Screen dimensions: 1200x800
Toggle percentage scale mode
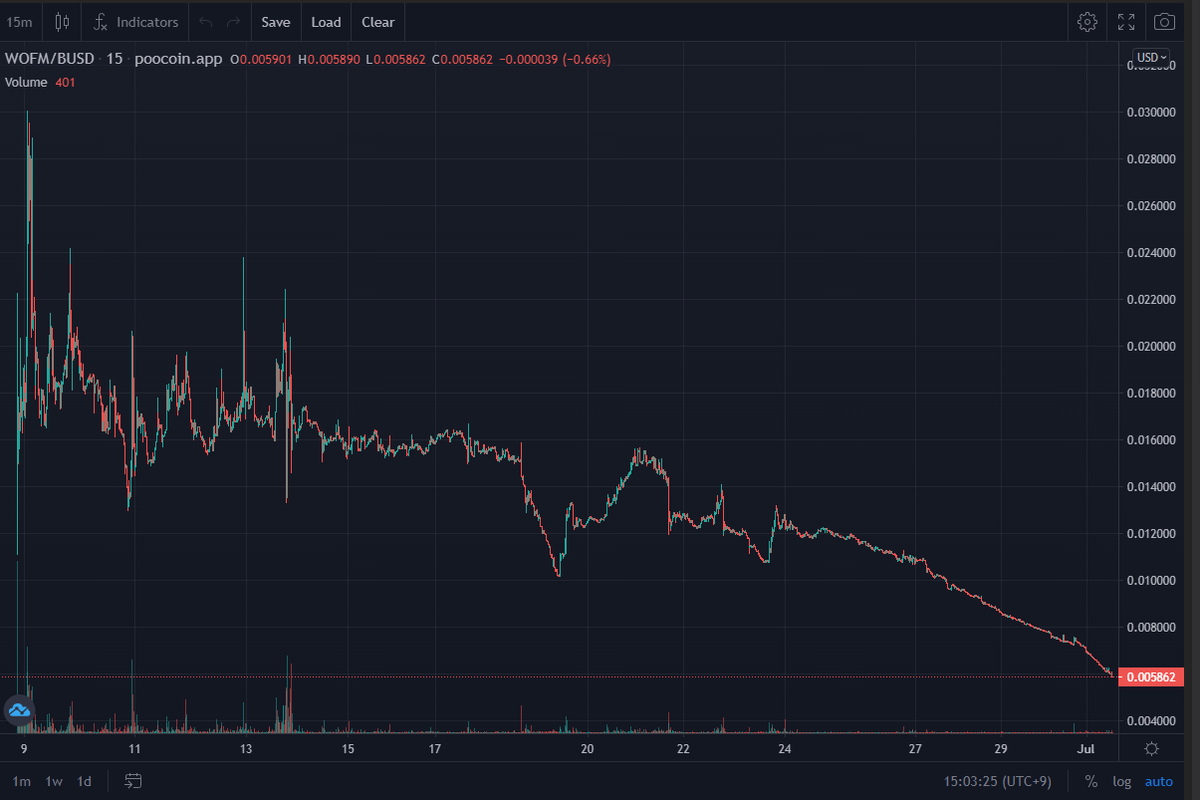1090,781
